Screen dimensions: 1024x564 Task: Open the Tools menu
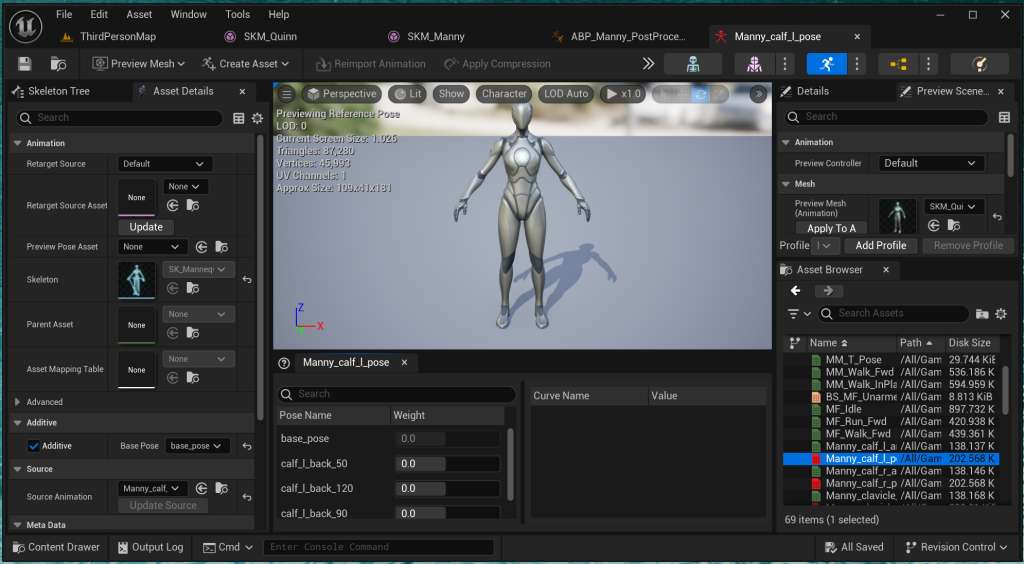coord(238,14)
